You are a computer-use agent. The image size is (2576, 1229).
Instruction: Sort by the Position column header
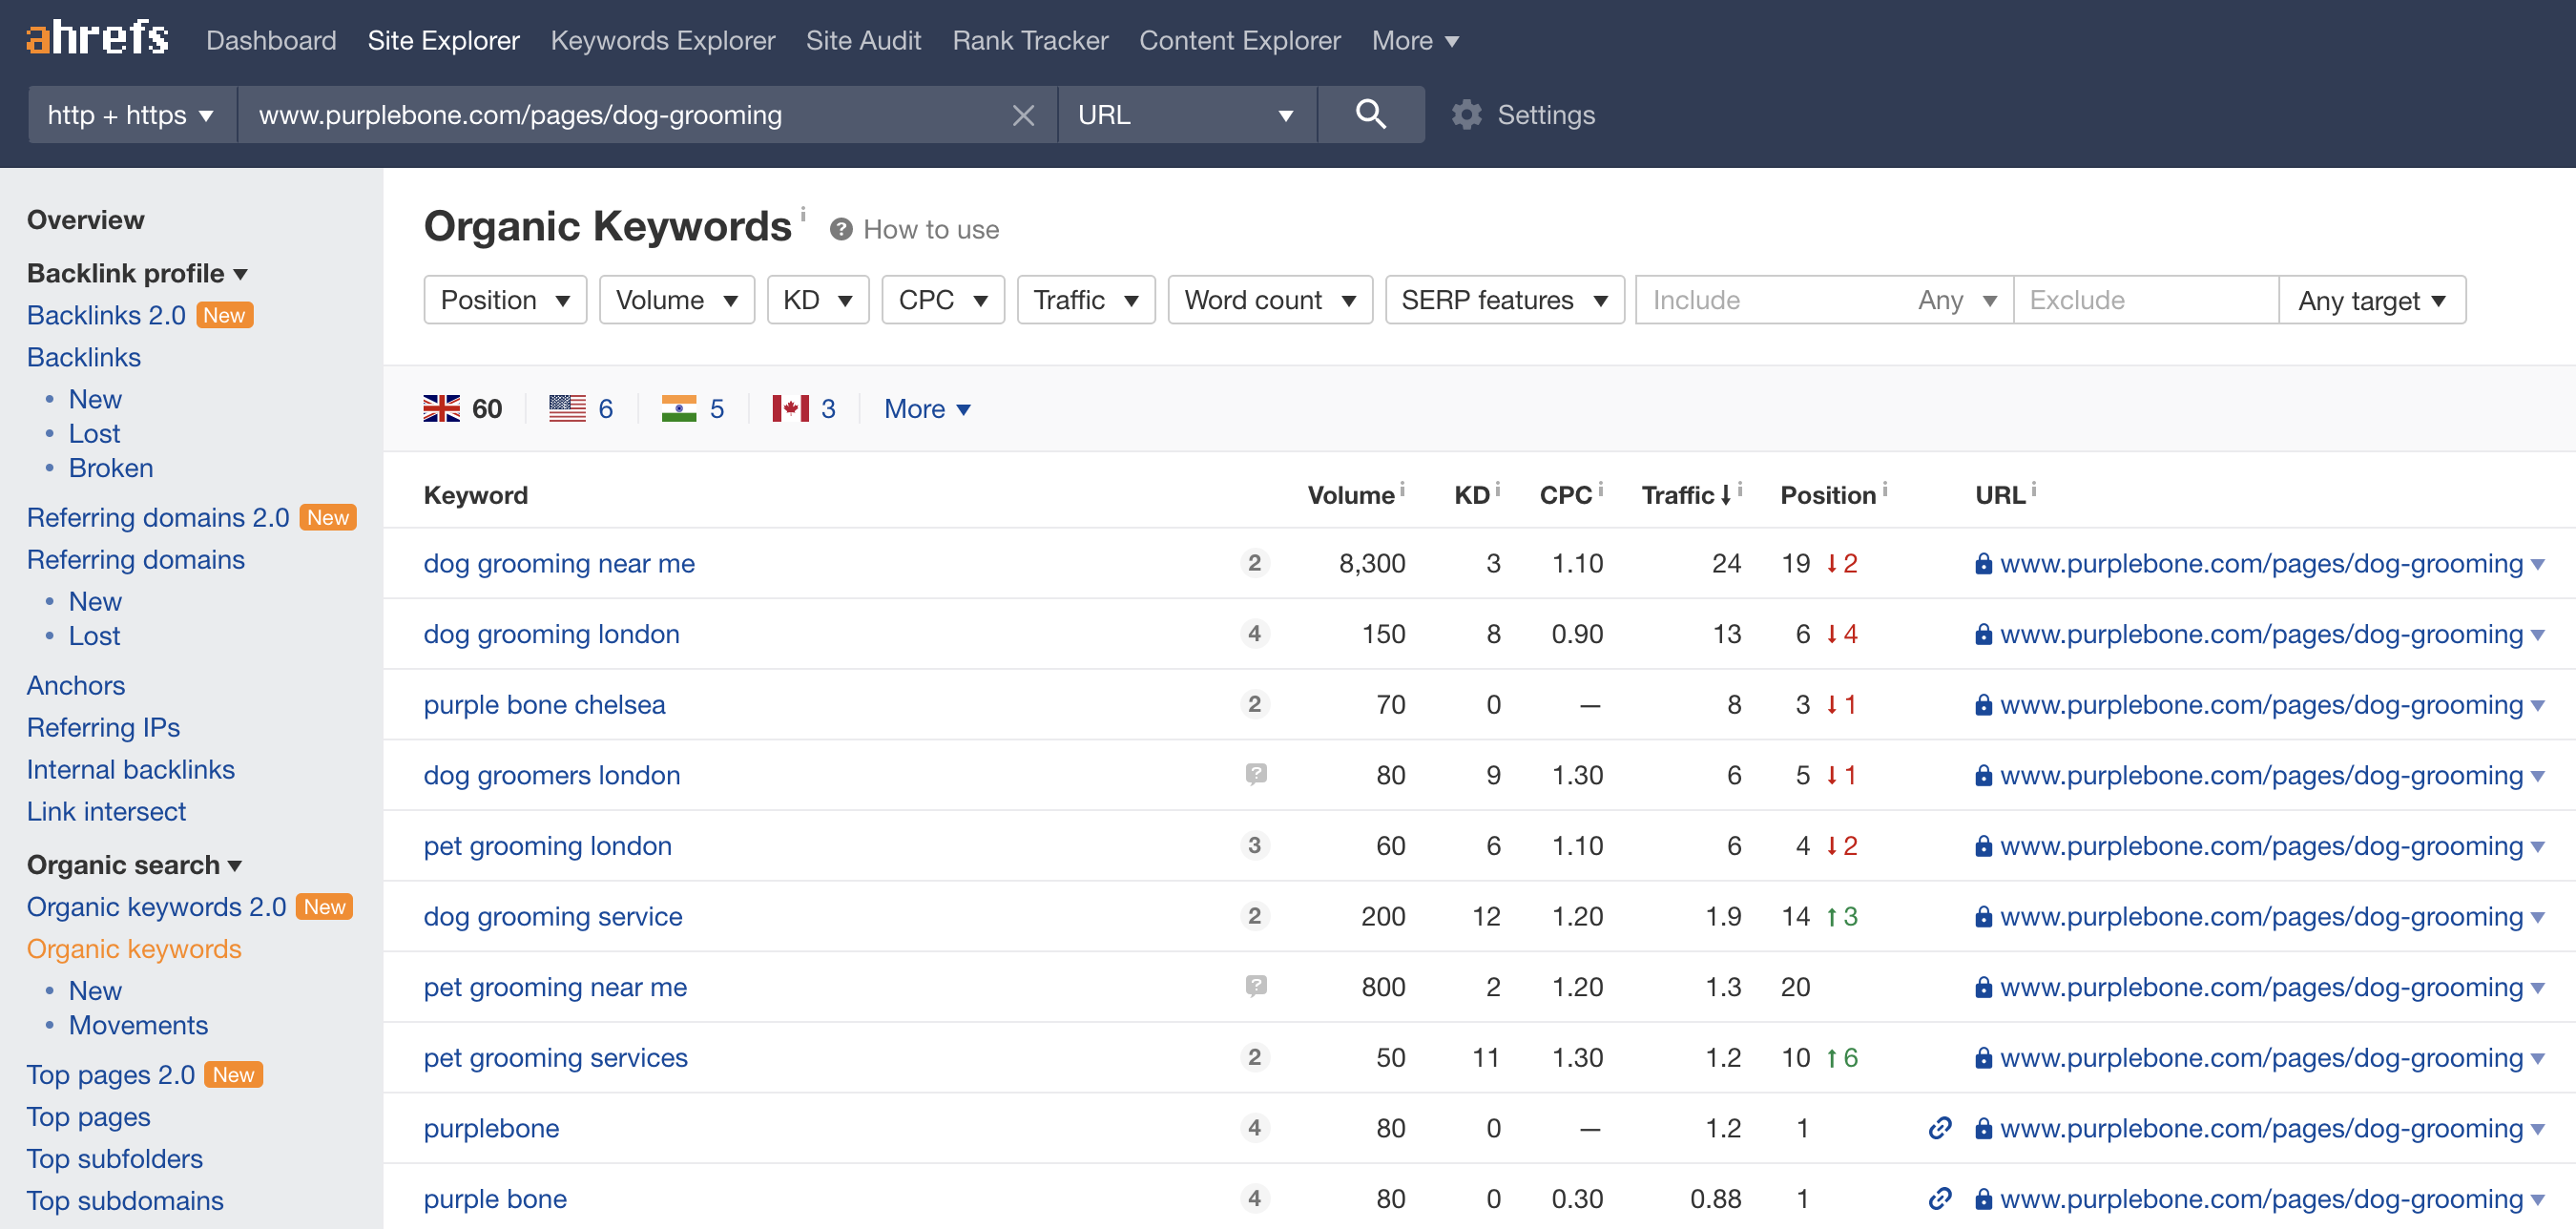[x=1827, y=495]
